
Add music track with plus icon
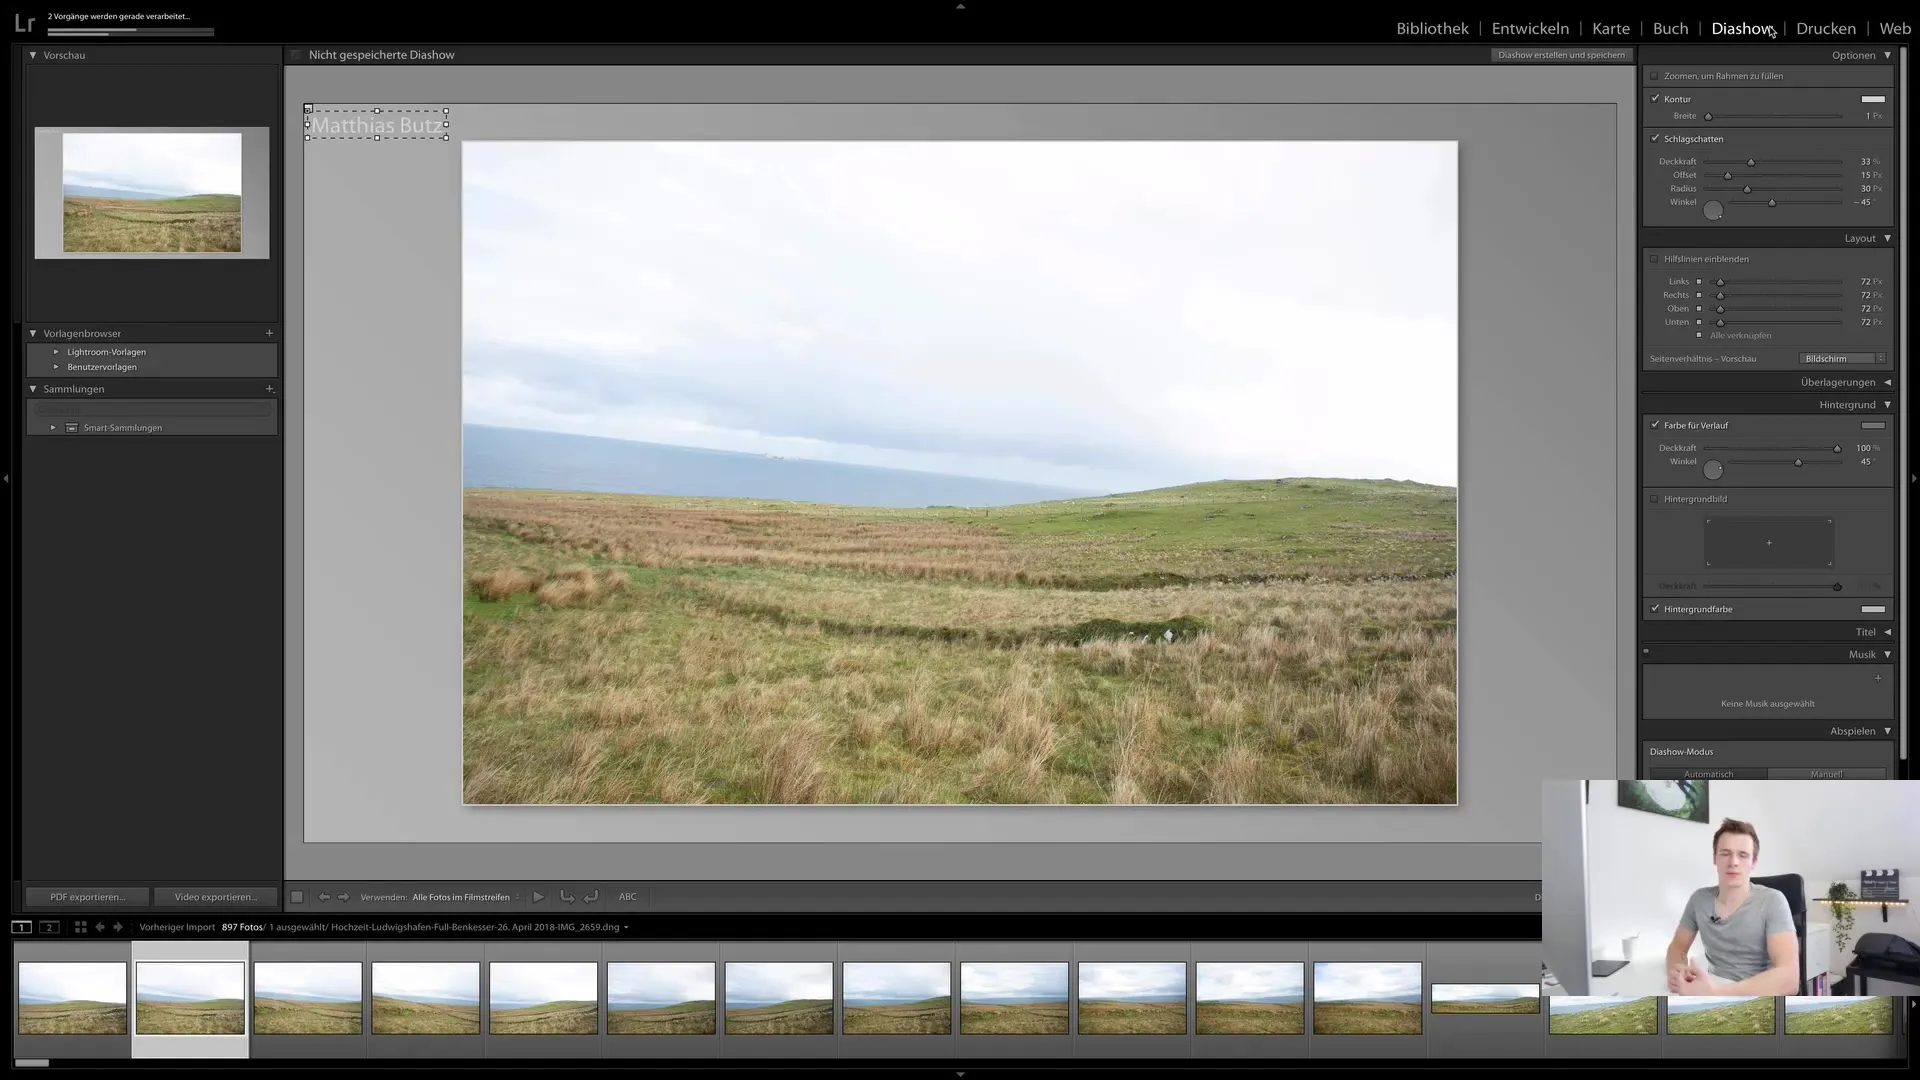pyautogui.click(x=1877, y=678)
